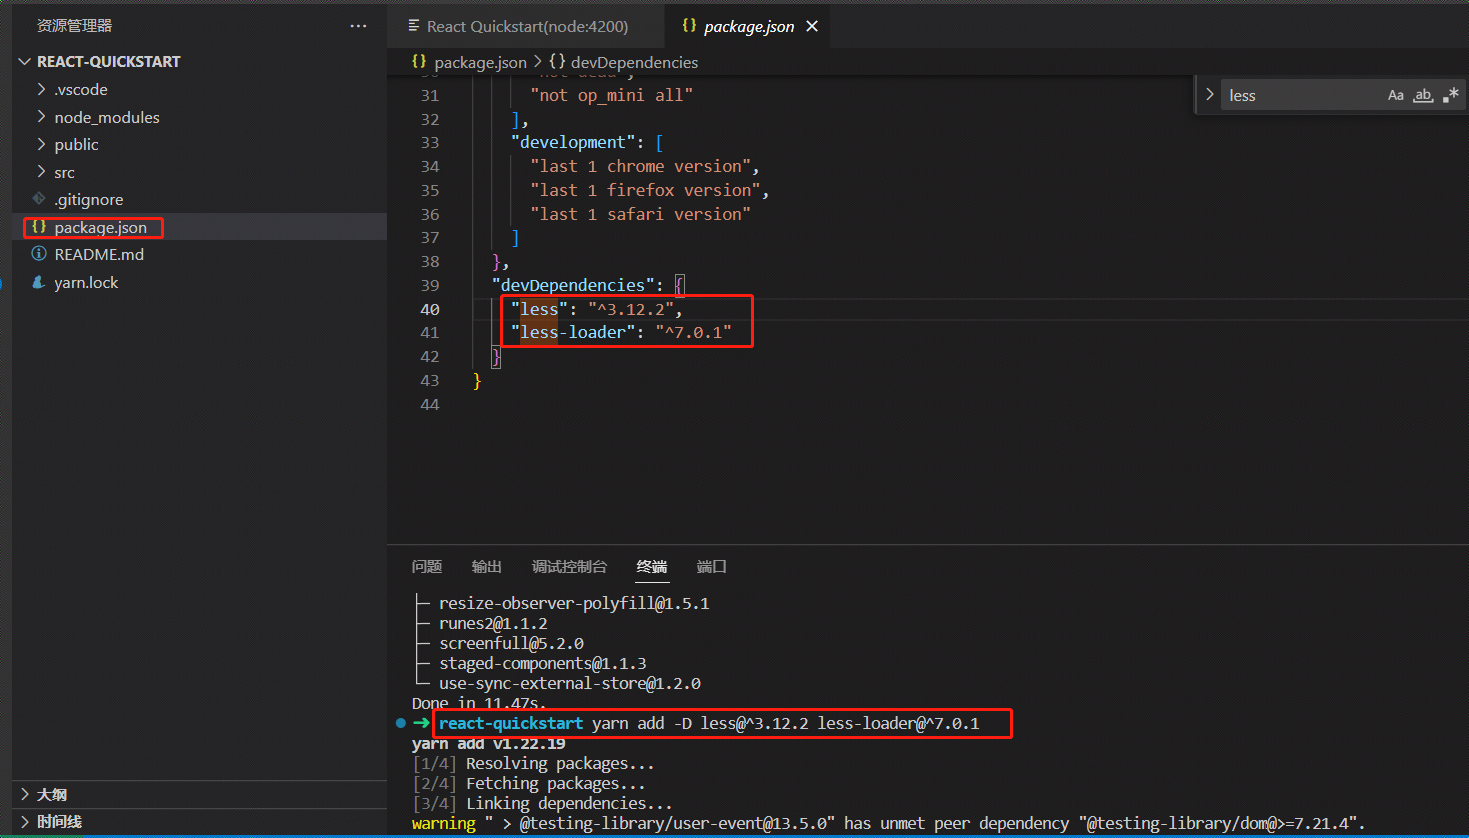Click the "devDependencies" key on line 39

[573, 285]
